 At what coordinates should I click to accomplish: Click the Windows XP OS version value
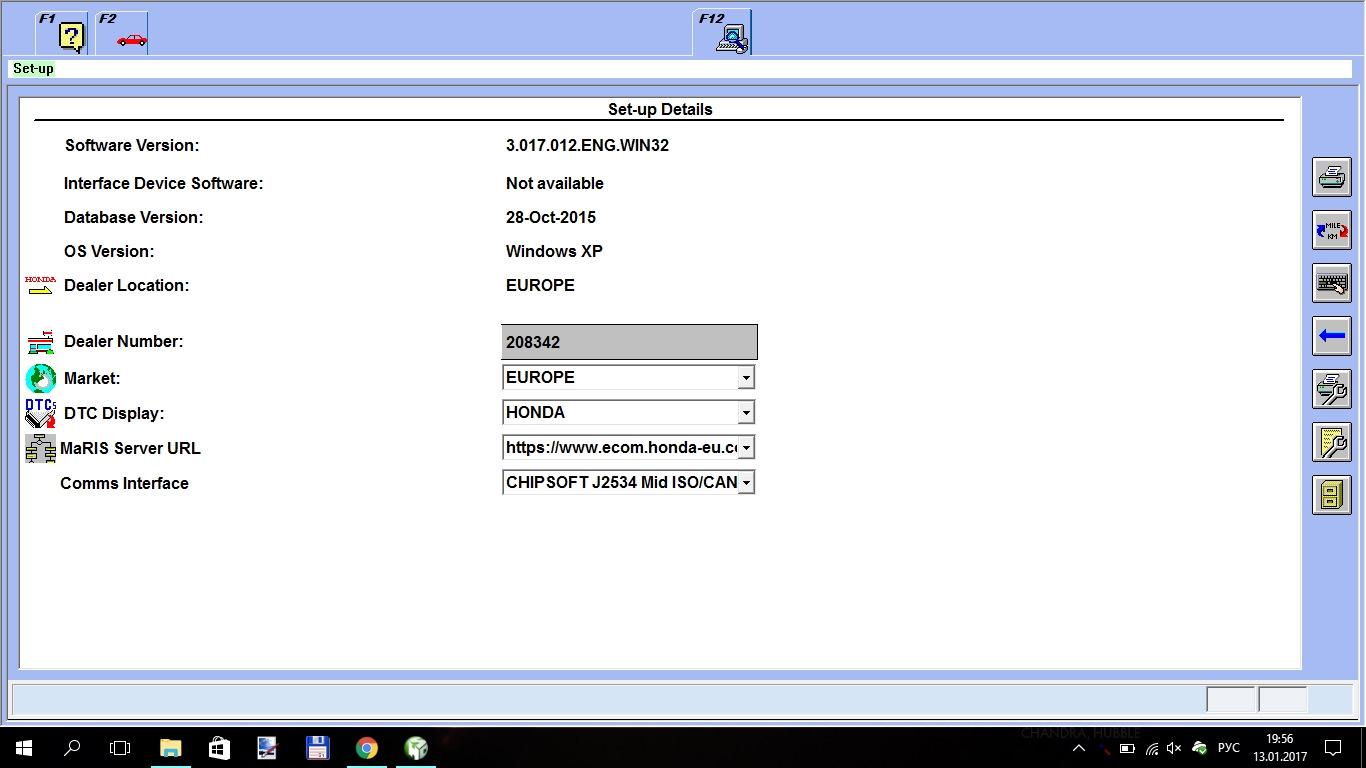(x=554, y=251)
